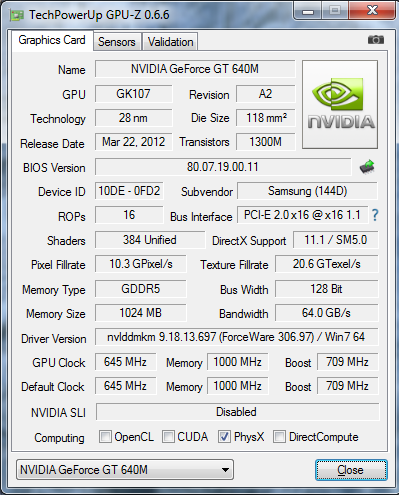Click the Close button
This screenshot has height=495, width=399.
click(x=351, y=470)
